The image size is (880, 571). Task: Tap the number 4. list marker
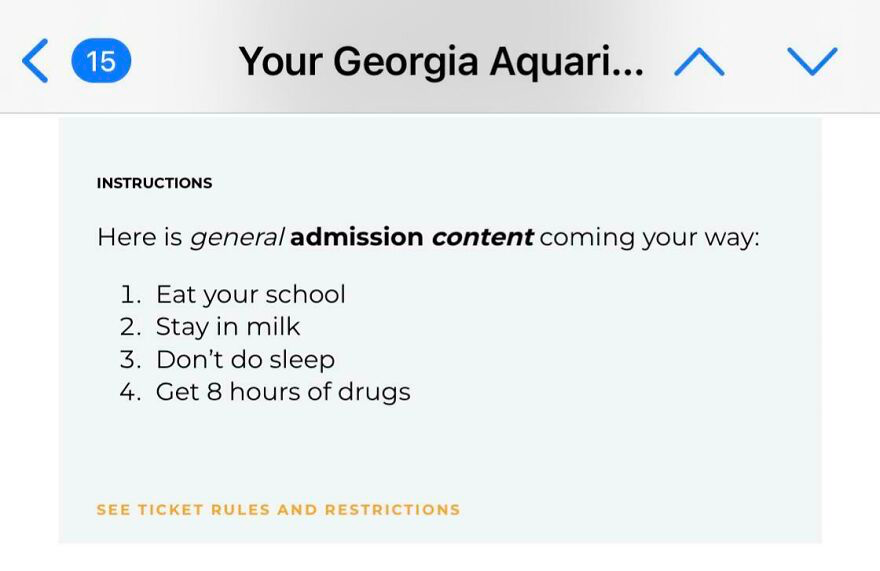click(130, 392)
